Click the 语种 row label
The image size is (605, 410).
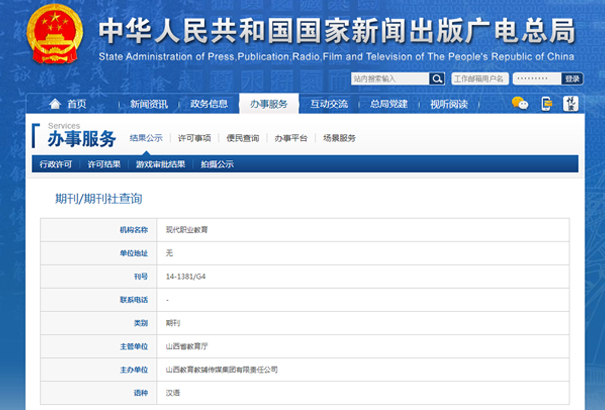point(141,393)
